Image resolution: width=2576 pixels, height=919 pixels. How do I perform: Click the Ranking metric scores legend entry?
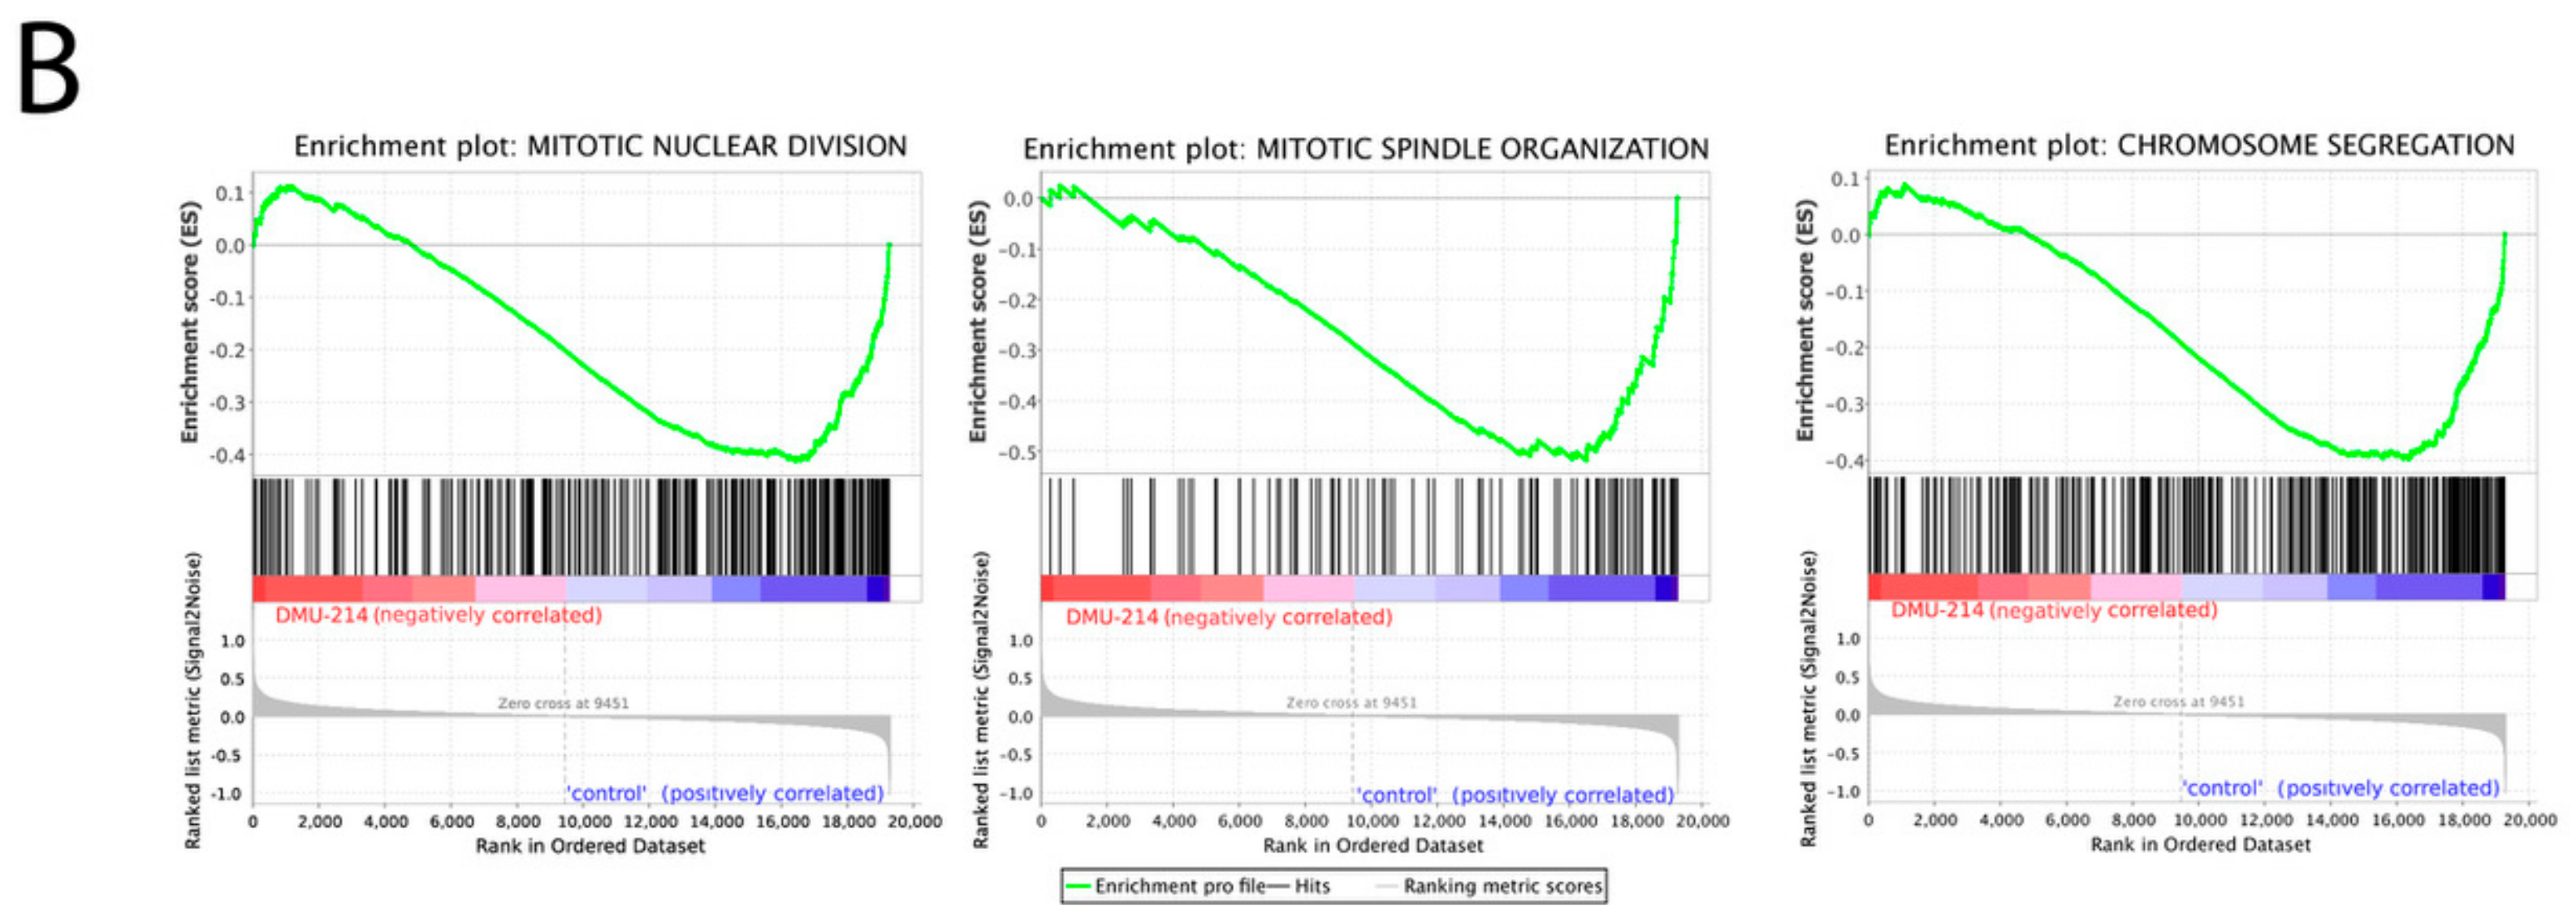[1501, 886]
